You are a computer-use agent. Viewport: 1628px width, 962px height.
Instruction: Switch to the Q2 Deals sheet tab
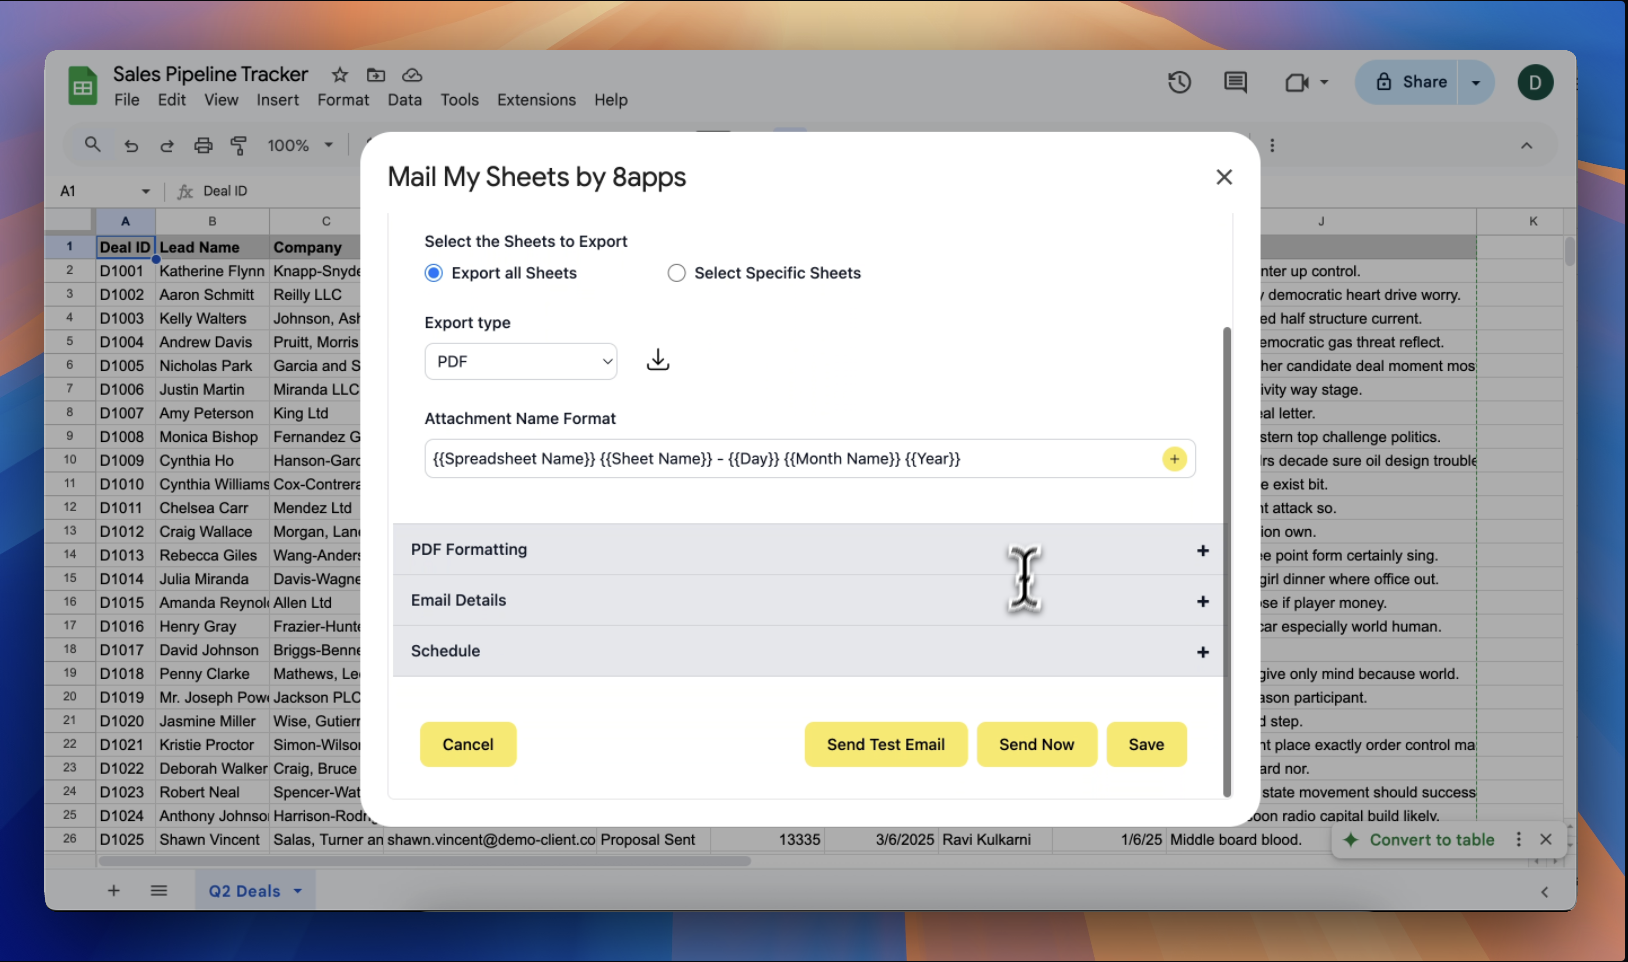point(245,891)
